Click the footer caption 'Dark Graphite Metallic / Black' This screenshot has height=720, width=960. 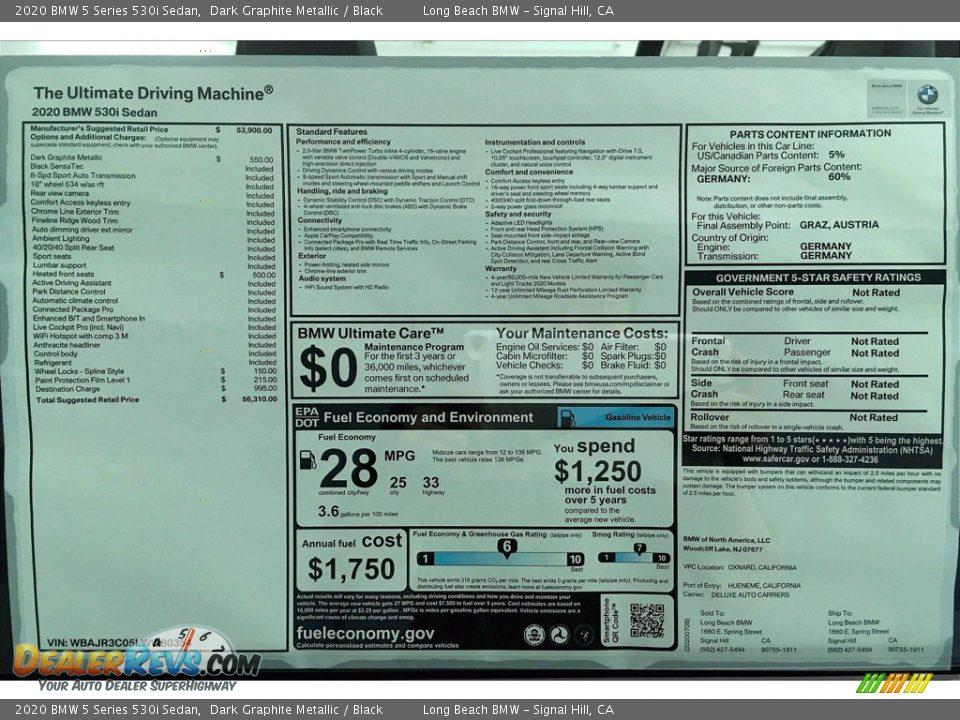(x=296, y=710)
